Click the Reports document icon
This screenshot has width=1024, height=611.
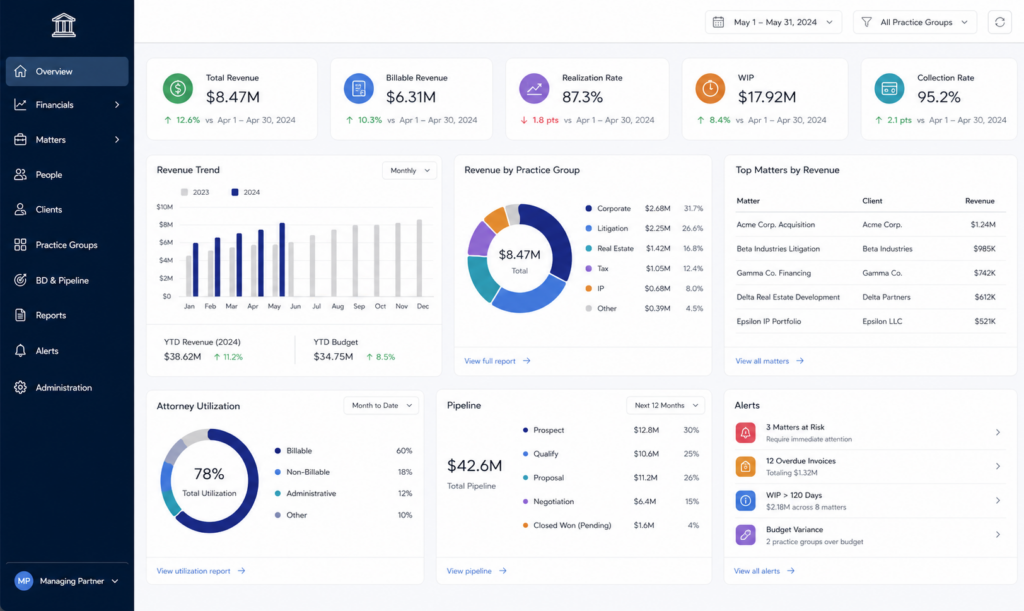point(20,315)
